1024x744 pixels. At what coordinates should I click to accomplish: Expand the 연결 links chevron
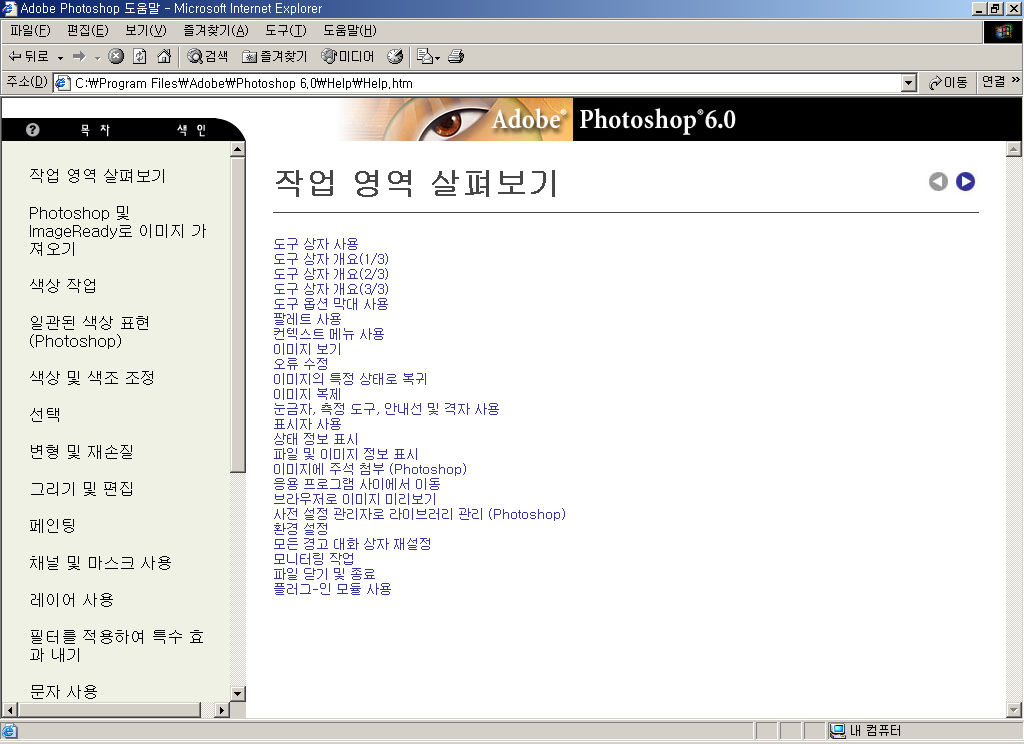(1016, 80)
